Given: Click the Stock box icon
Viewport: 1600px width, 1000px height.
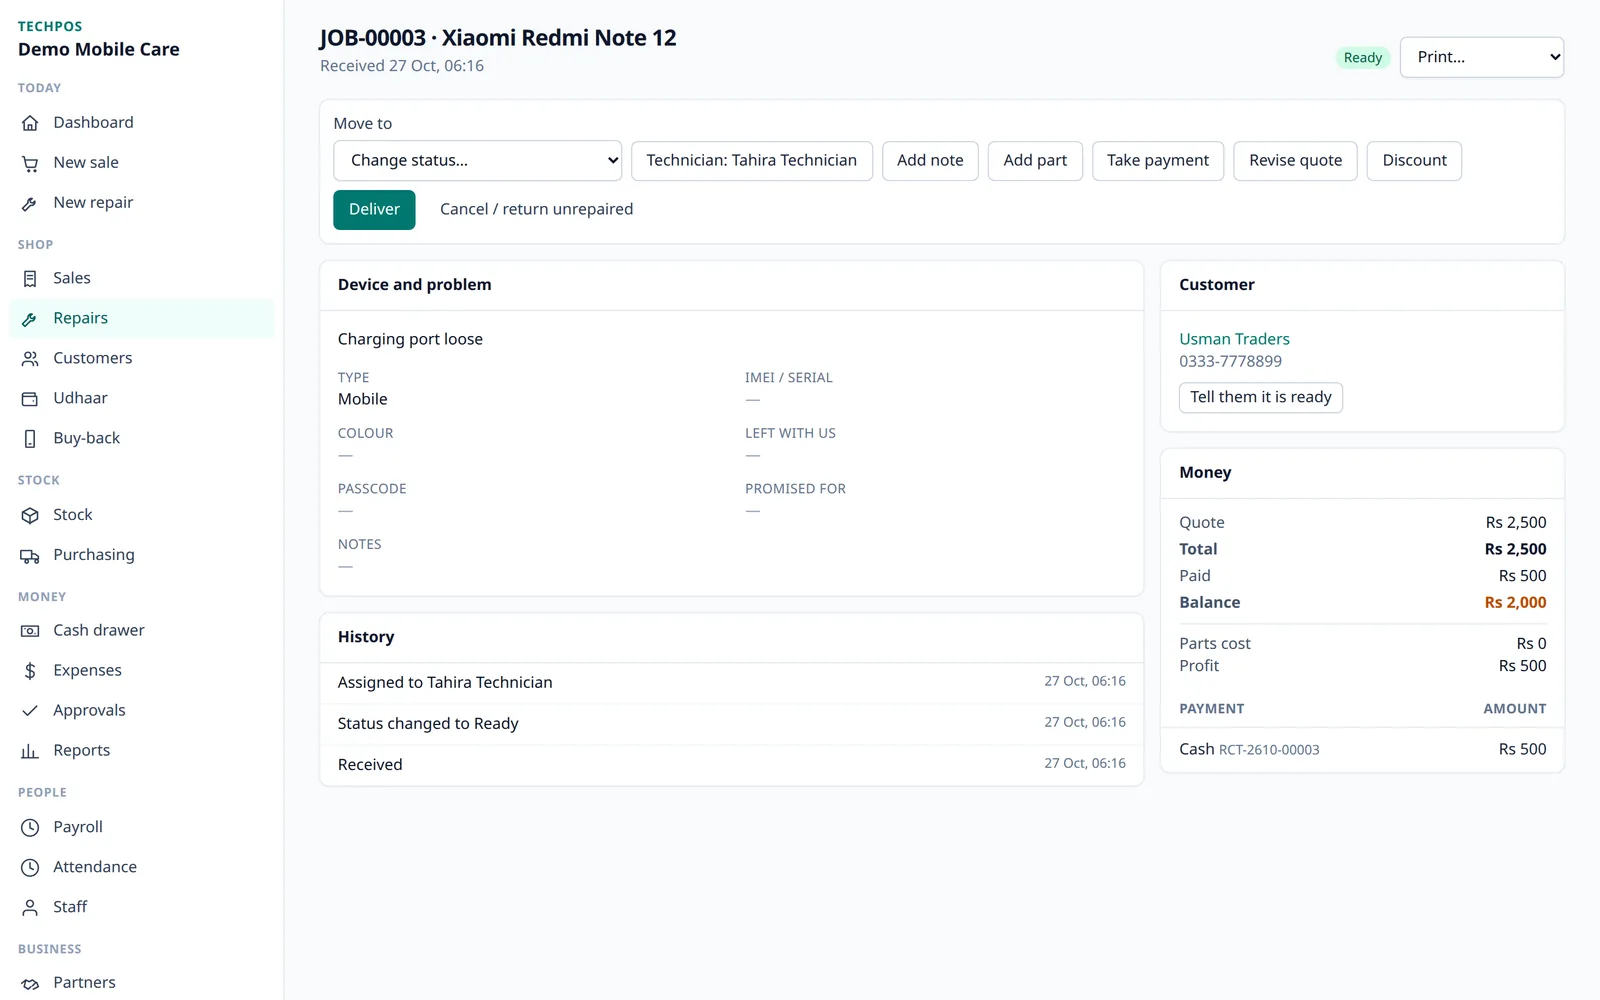Looking at the screenshot, I should [x=30, y=515].
